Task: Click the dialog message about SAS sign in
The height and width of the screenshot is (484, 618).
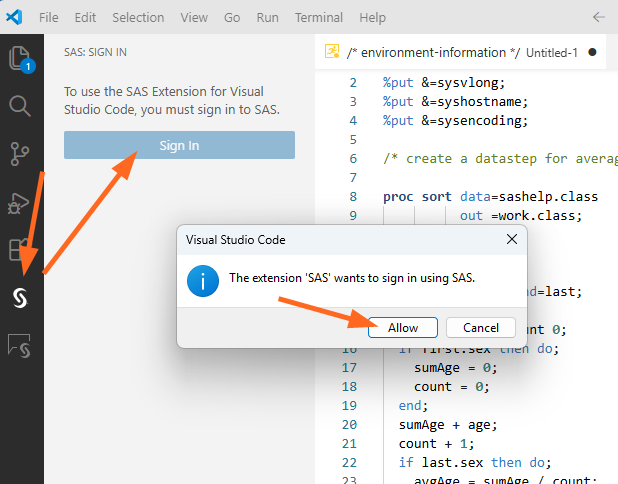Action: tap(352, 278)
